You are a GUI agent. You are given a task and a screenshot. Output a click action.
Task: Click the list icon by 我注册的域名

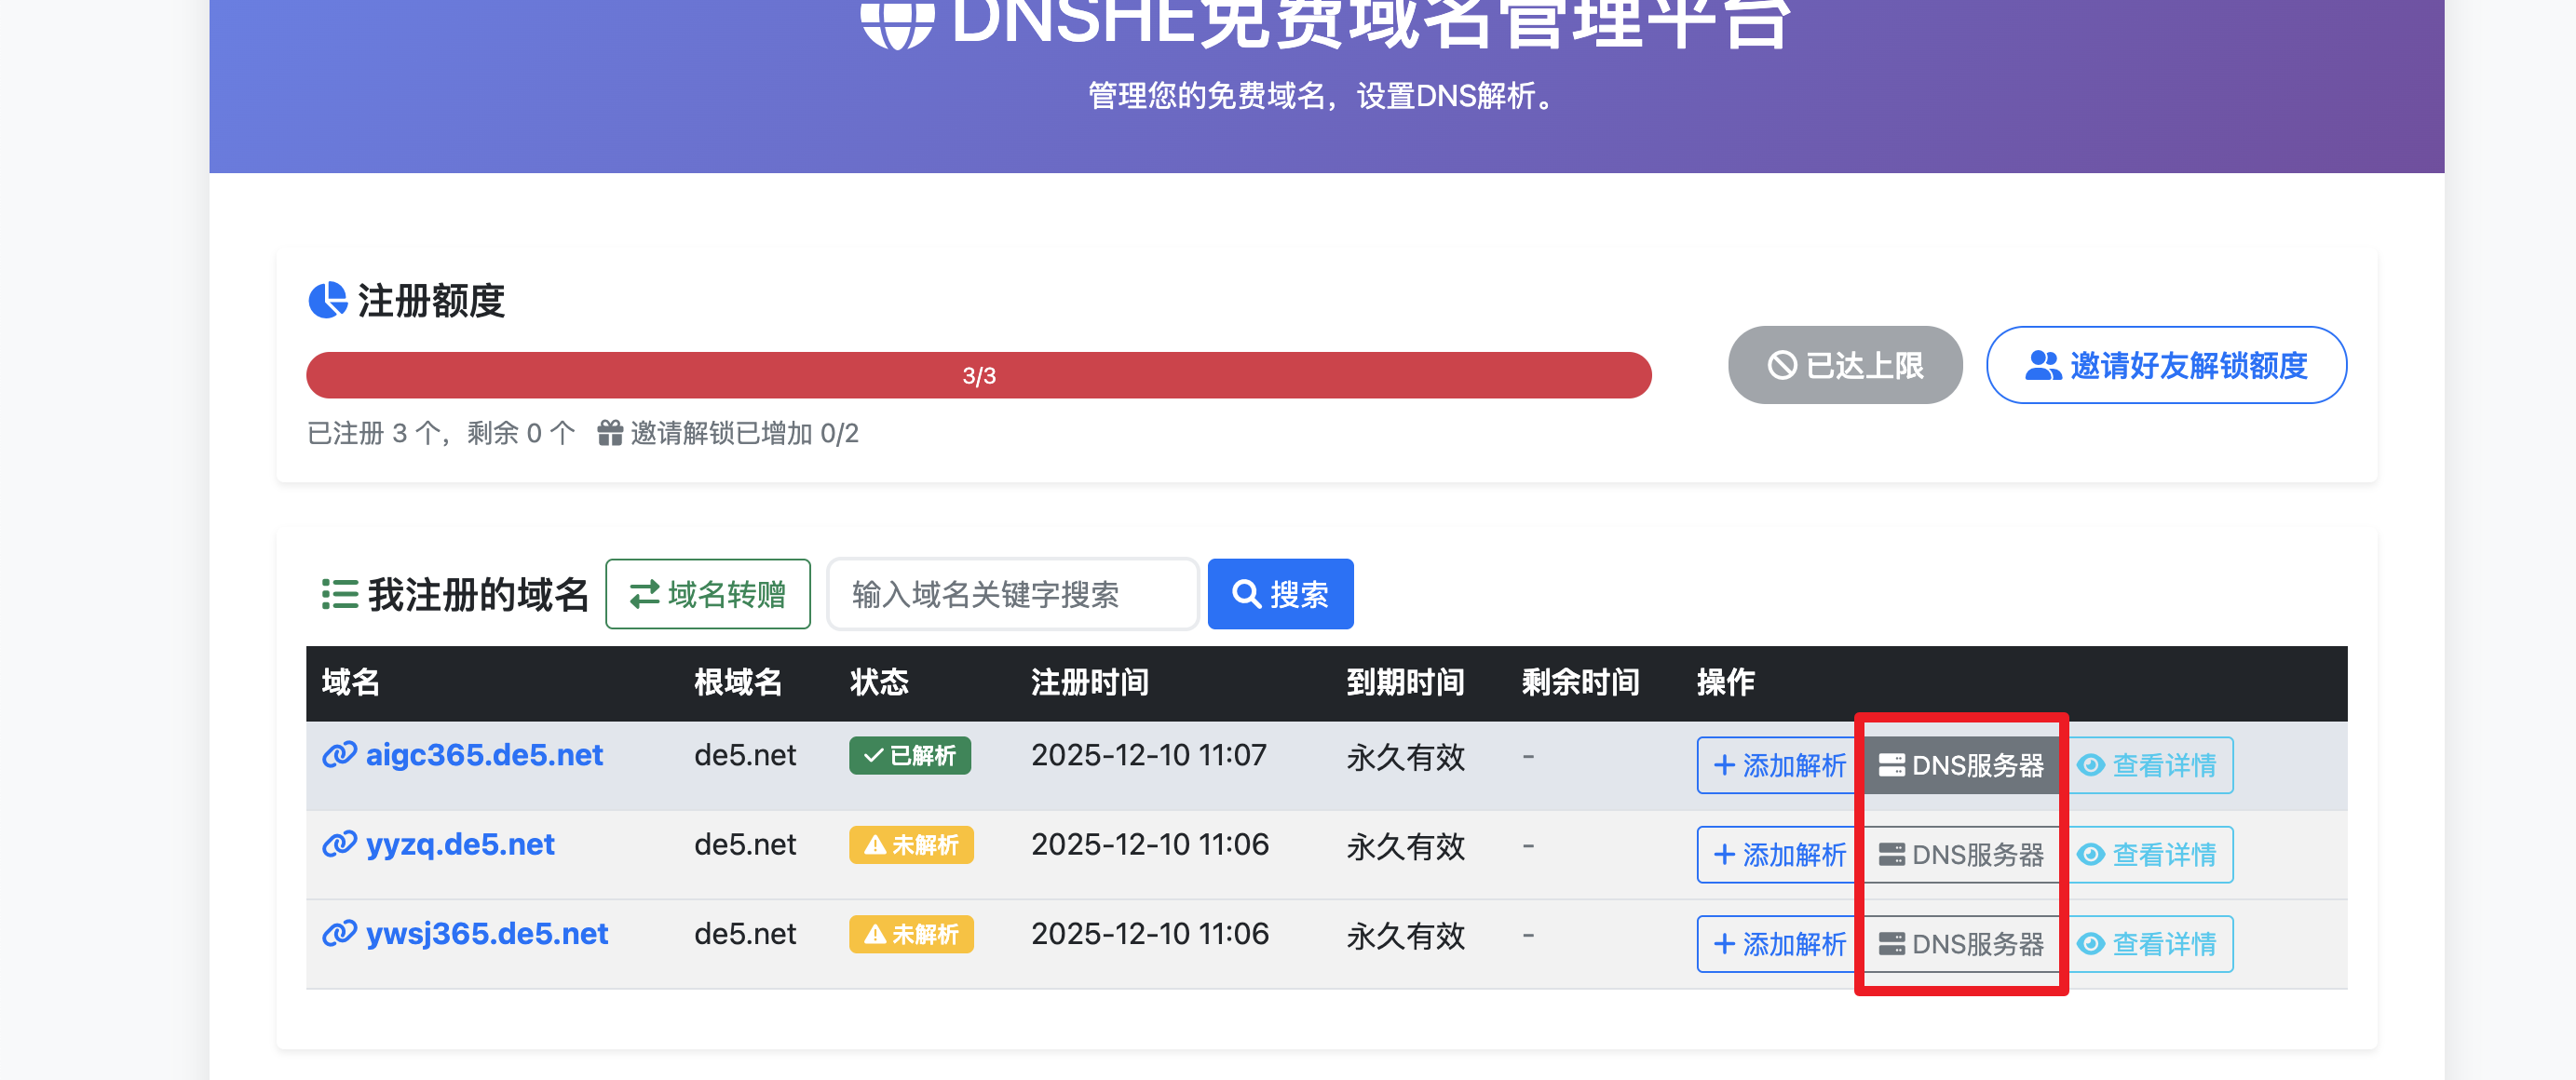340,594
